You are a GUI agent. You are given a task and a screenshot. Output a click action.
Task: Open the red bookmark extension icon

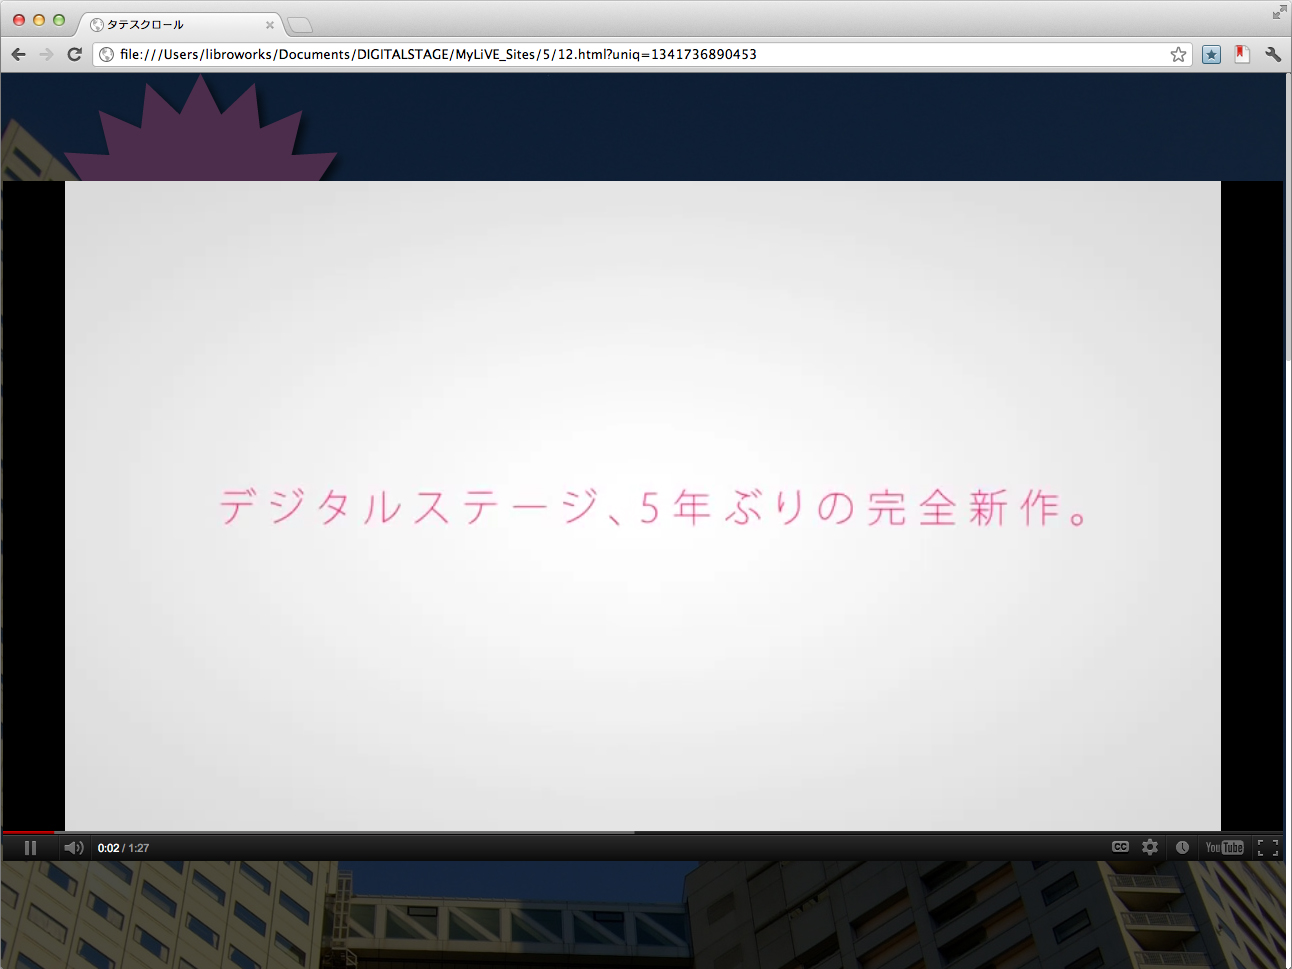pyautogui.click(x=1242, y=54)
